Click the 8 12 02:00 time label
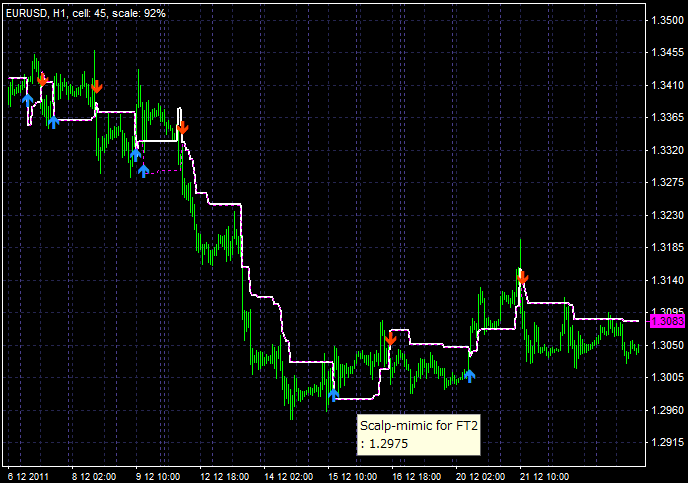 coord(94,476)
